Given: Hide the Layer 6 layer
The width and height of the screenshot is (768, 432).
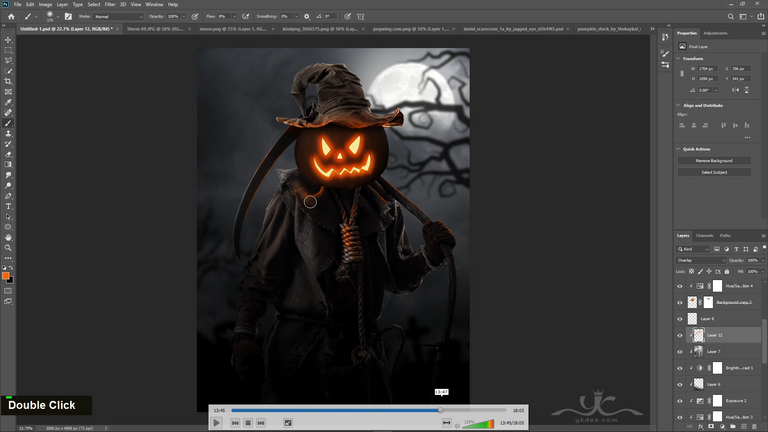Looking at the screenshot, I should pos(680,384).
